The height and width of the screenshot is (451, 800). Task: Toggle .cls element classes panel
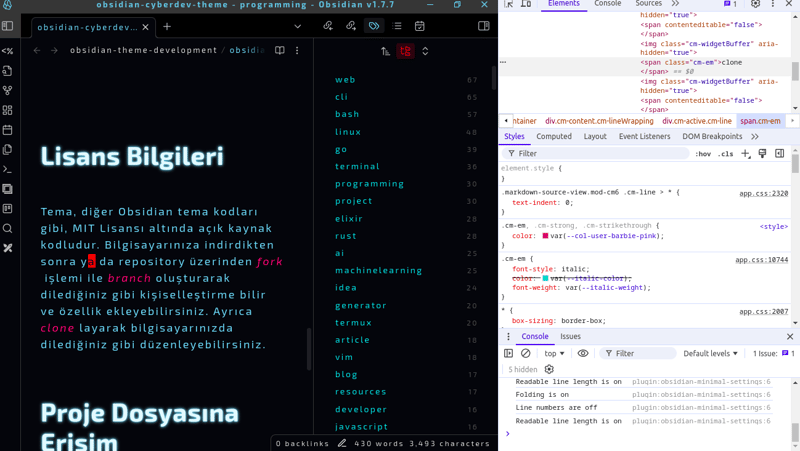(726, 154)
